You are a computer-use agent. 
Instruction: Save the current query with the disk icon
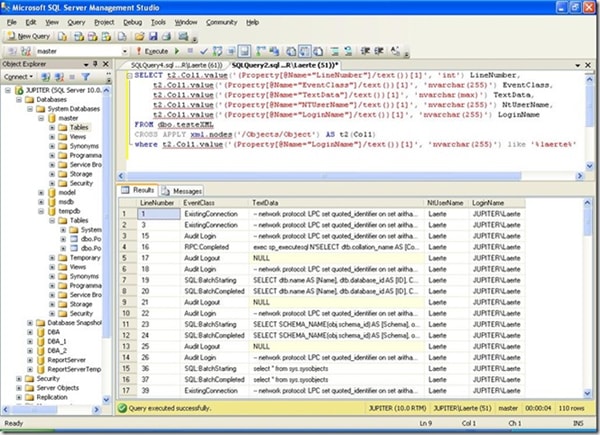click(153, 36)
